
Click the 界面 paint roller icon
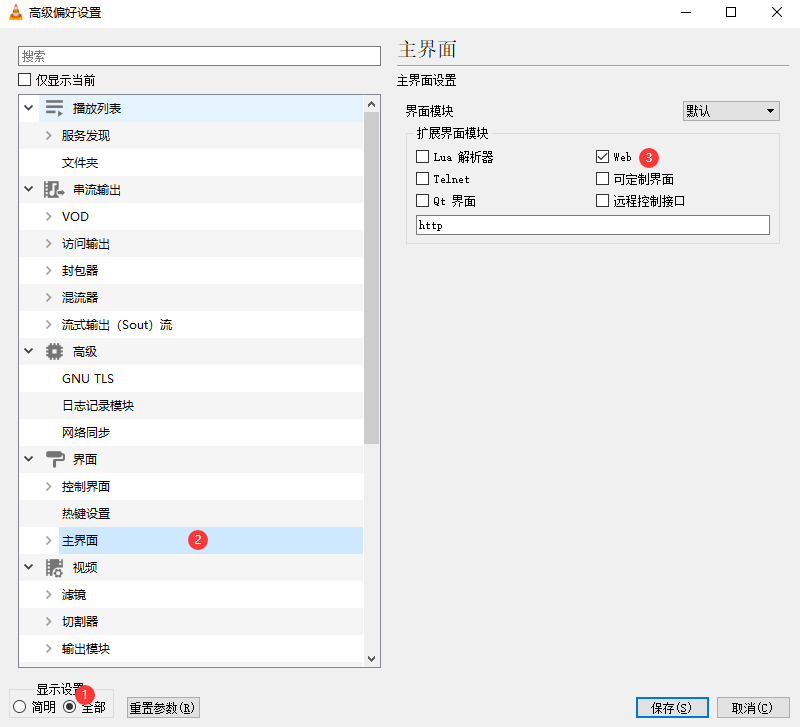(54, 459)
